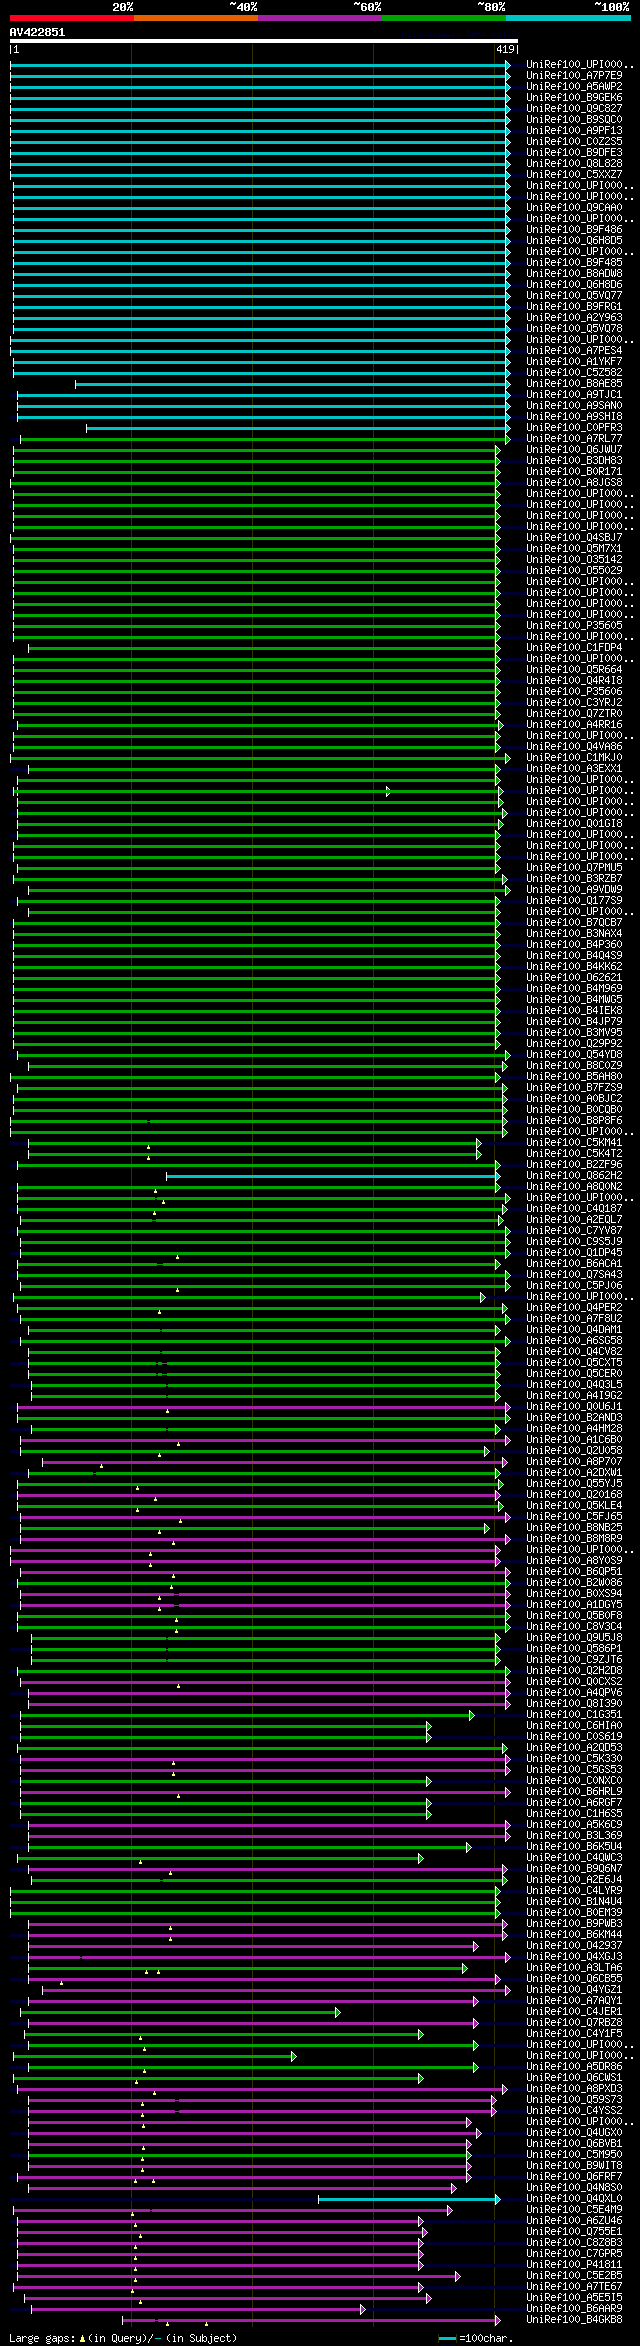This screenshot has height=2346, width=640.
Task: Click hit label UniRef100_O42937
Action: 574,1946
